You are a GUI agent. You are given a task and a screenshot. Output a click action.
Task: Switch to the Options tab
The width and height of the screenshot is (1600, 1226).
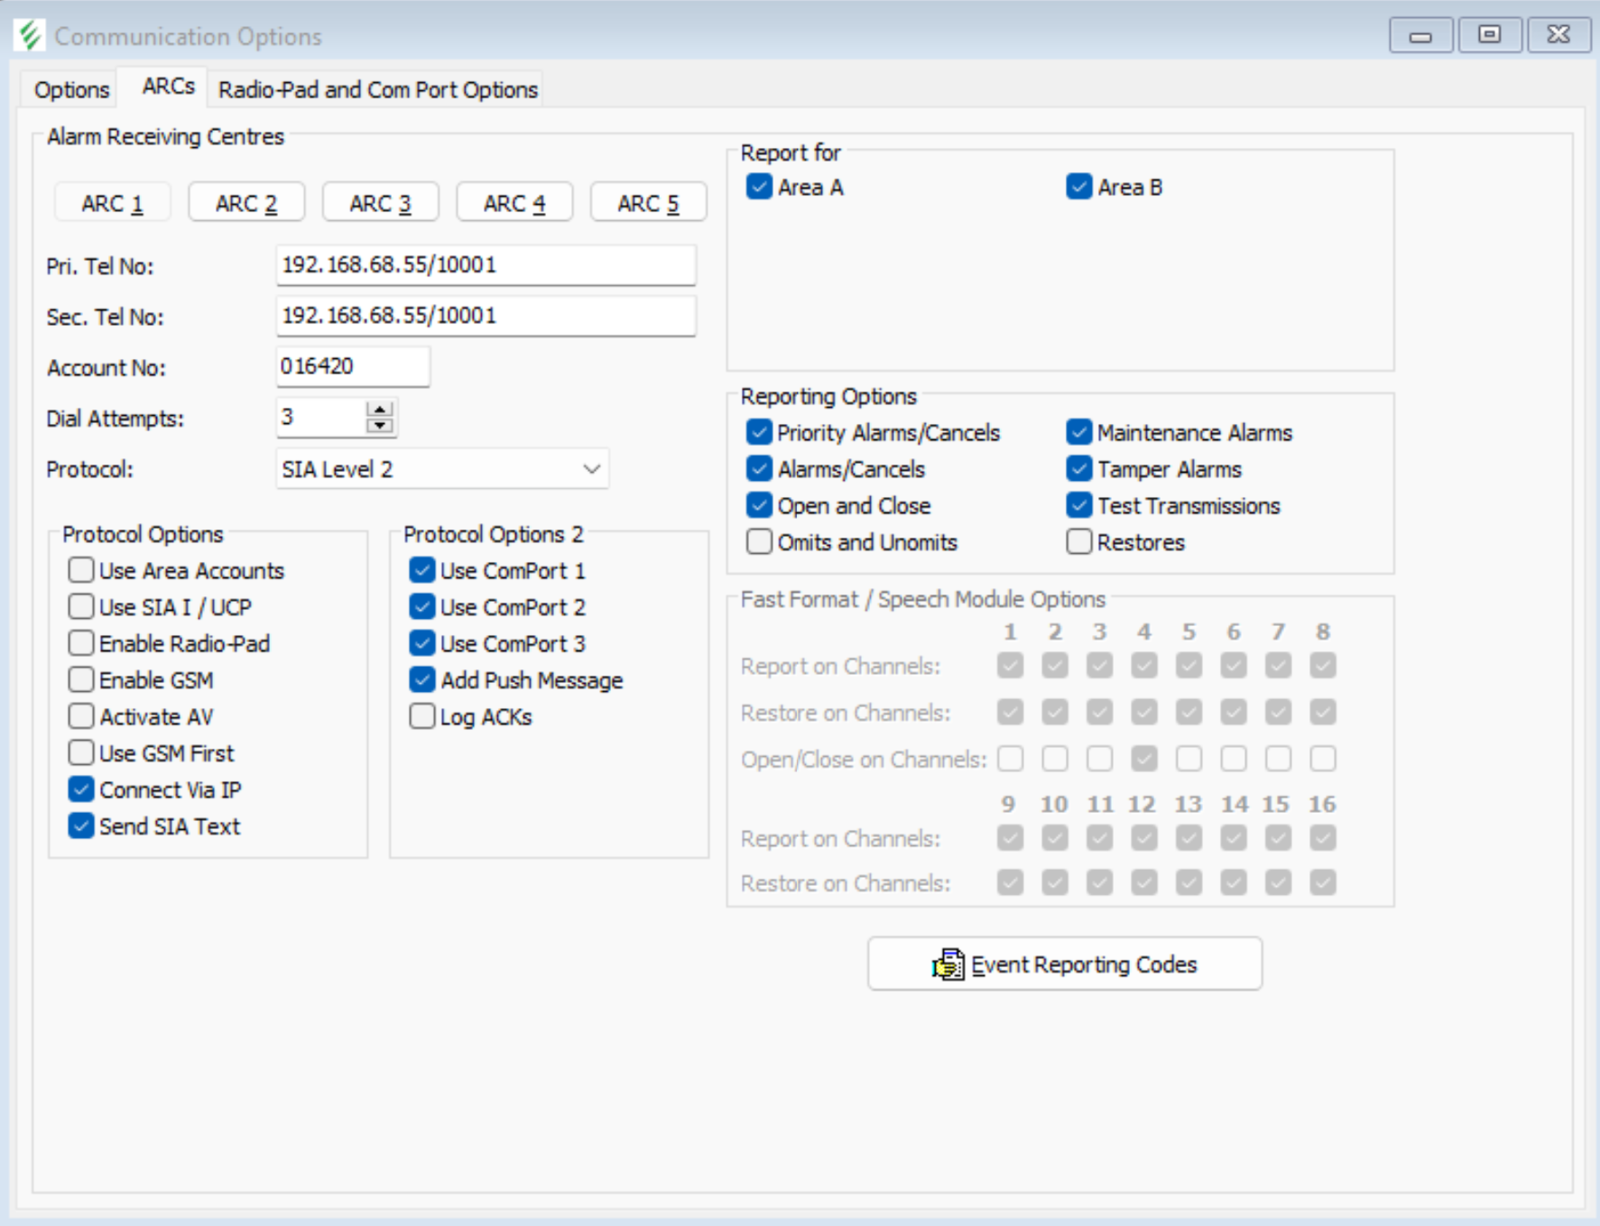pyautogui.click(x=71, y=90)
